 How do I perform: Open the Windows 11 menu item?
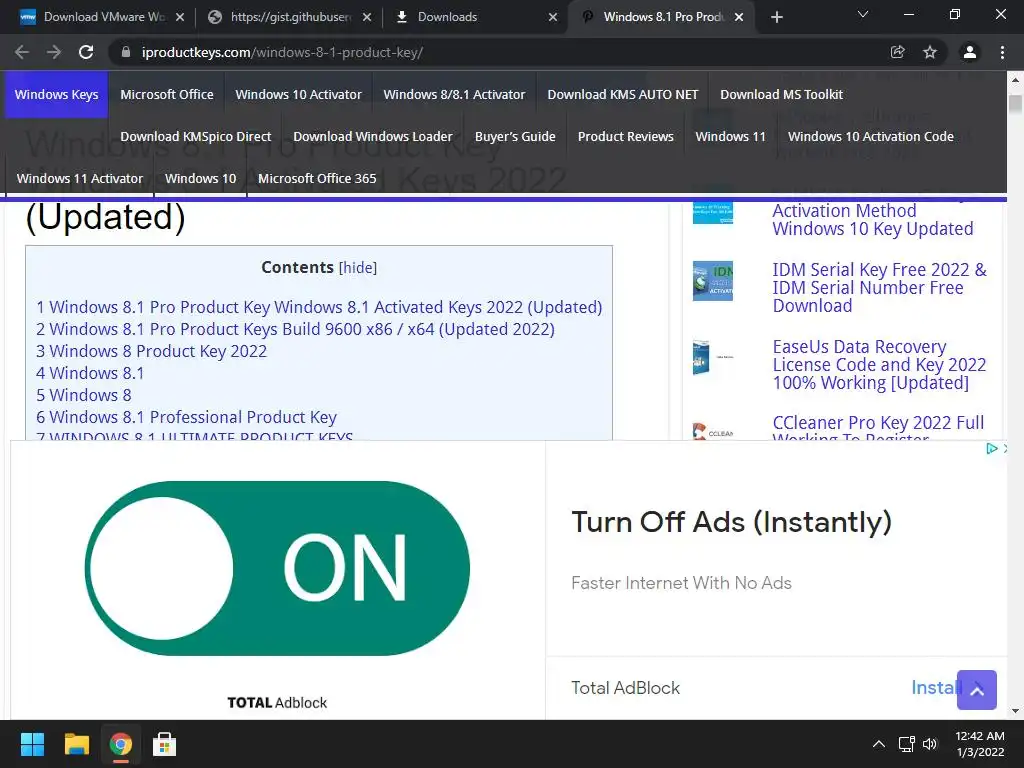point(730,136)
